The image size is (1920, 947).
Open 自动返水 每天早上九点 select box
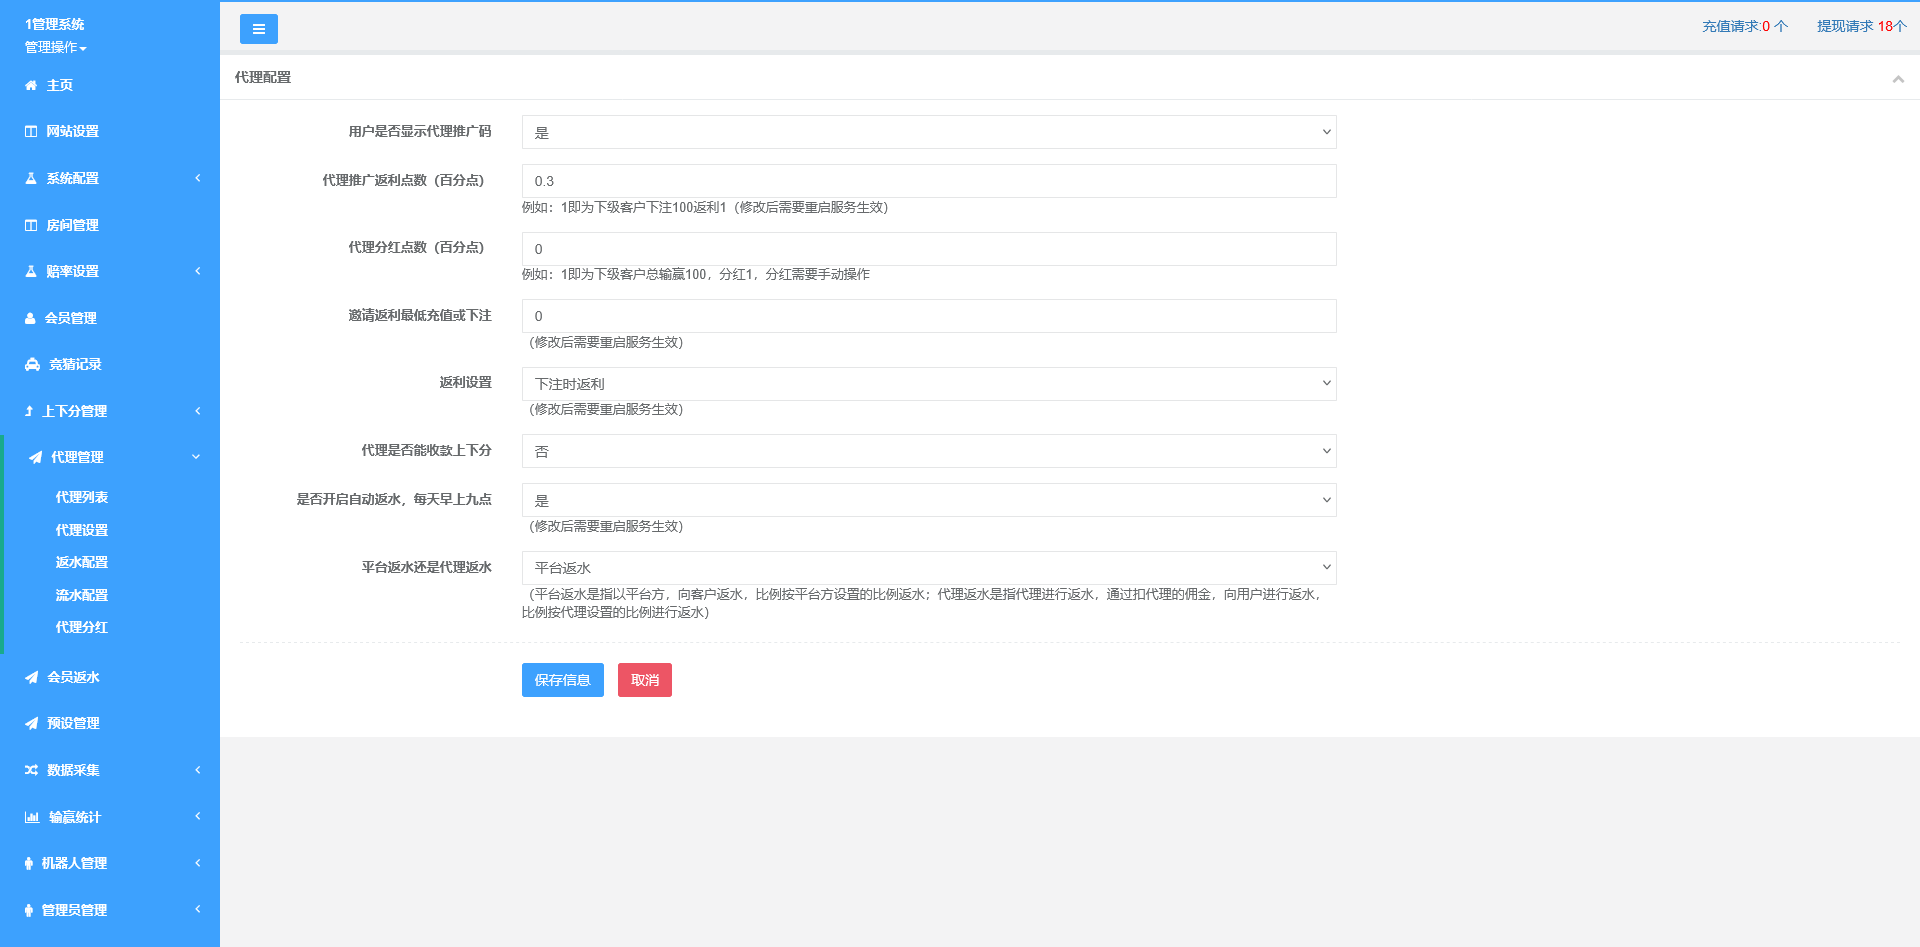click(x=928, y=500)
